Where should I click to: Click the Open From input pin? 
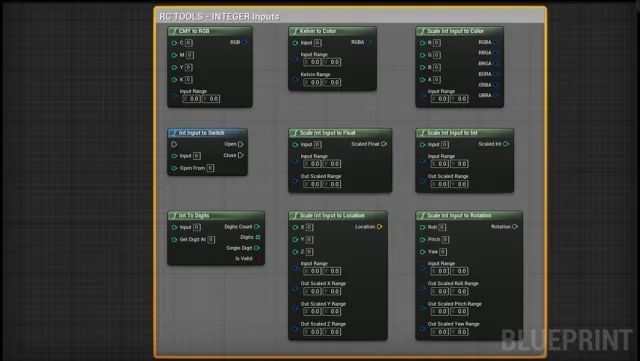pyautogui.click(x=174, y=168)
